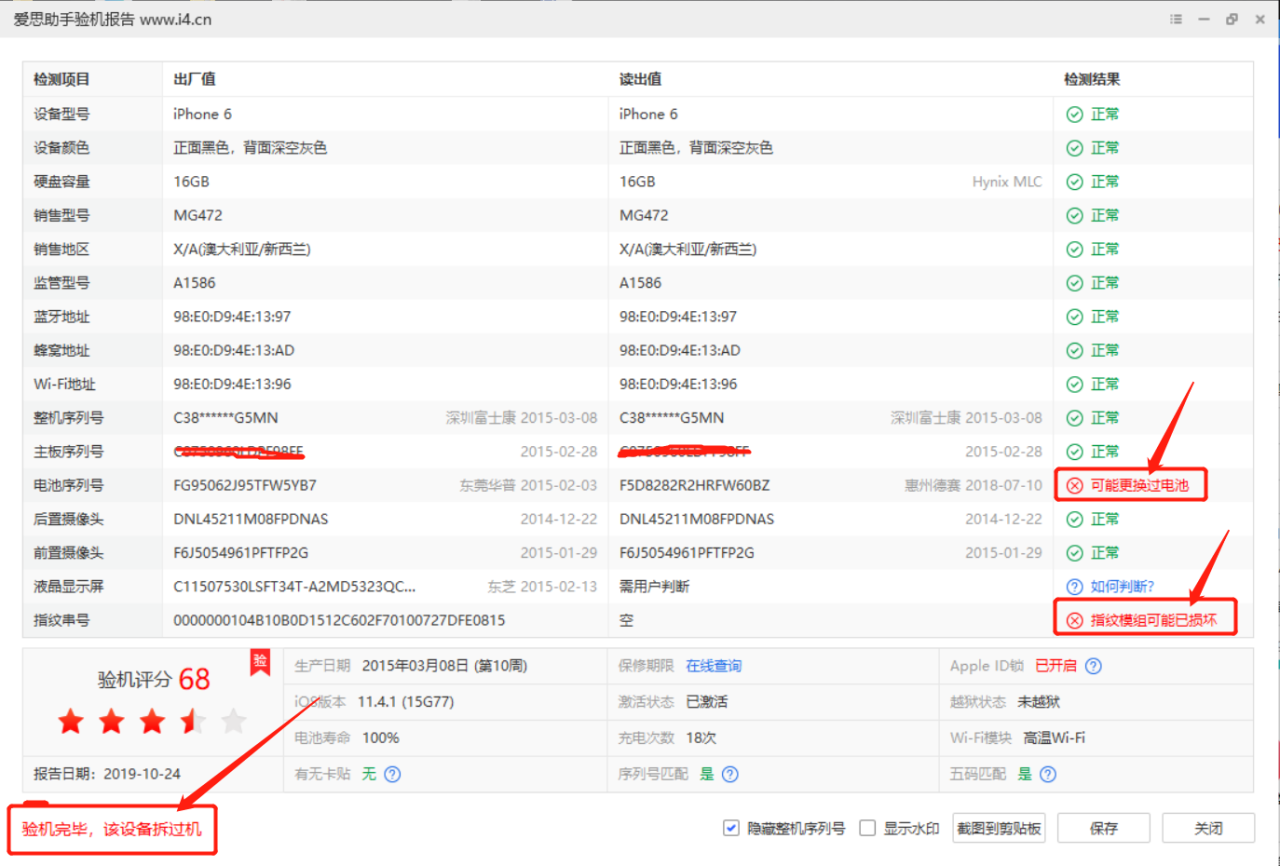Open 如何判断? link for LCD screen

(x=1122, y=587)
